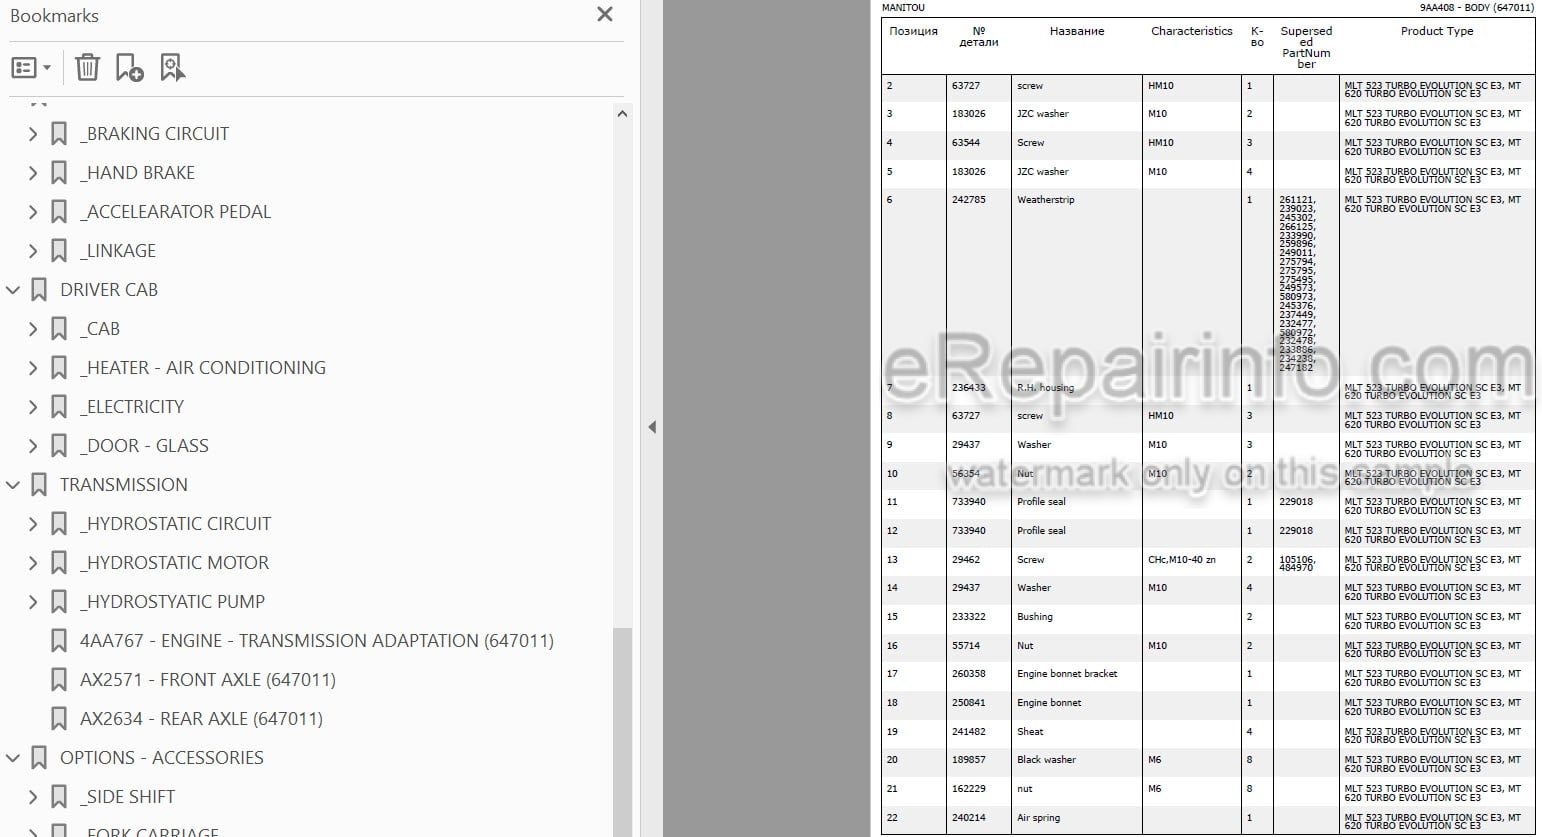Open the _HYDROSTATIC MOTOR bookmark label
The width and height of the screenshot is (1542, 837).
[174, 562]
